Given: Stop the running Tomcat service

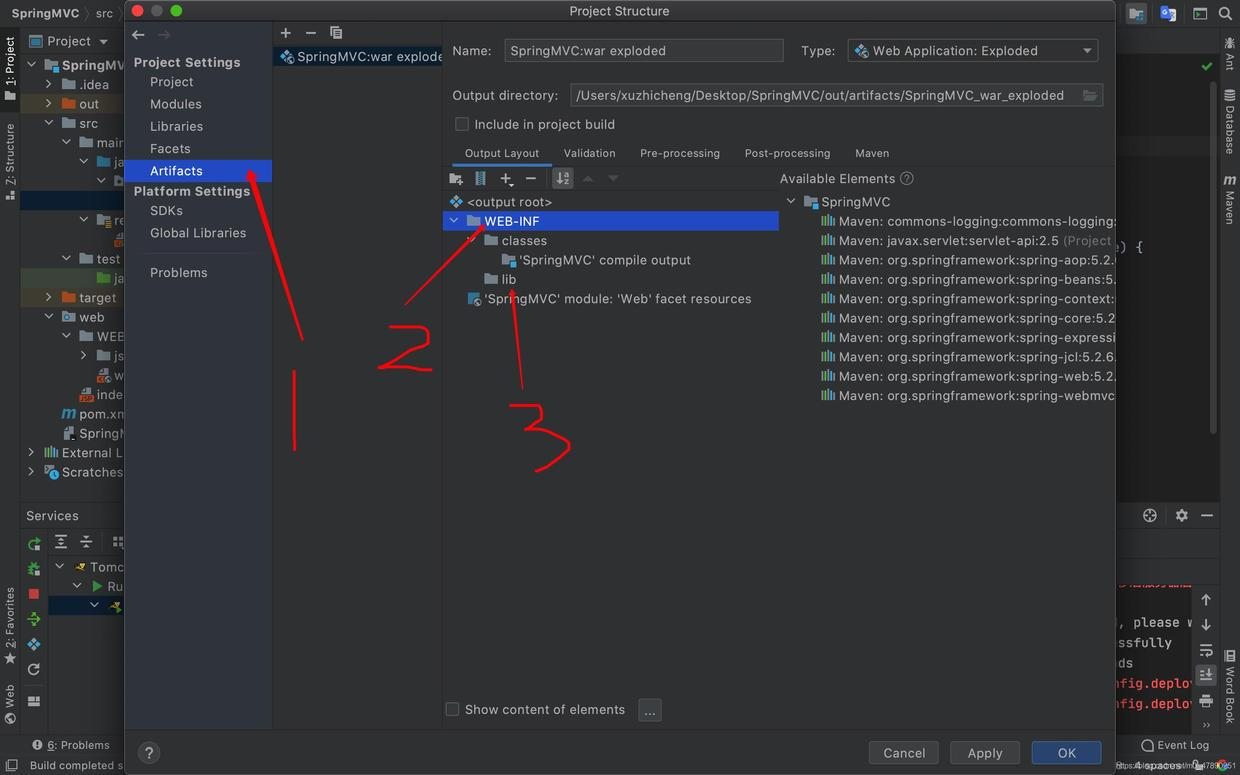Looking at the screenshot, I should [x=34, y=594].
